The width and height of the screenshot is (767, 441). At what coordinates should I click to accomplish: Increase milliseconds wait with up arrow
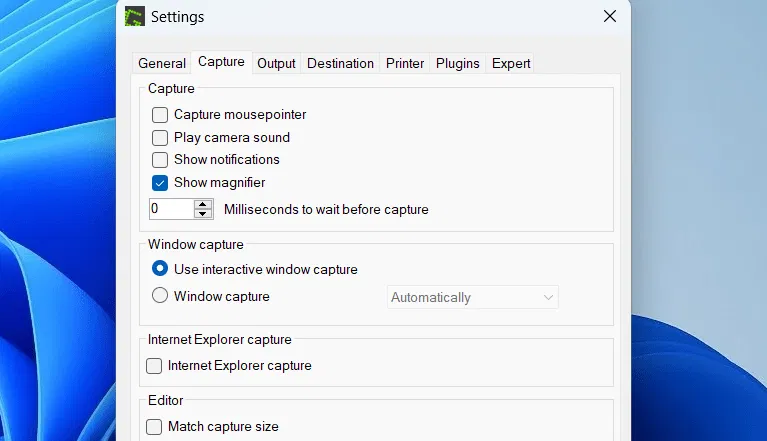coord(203,204)
